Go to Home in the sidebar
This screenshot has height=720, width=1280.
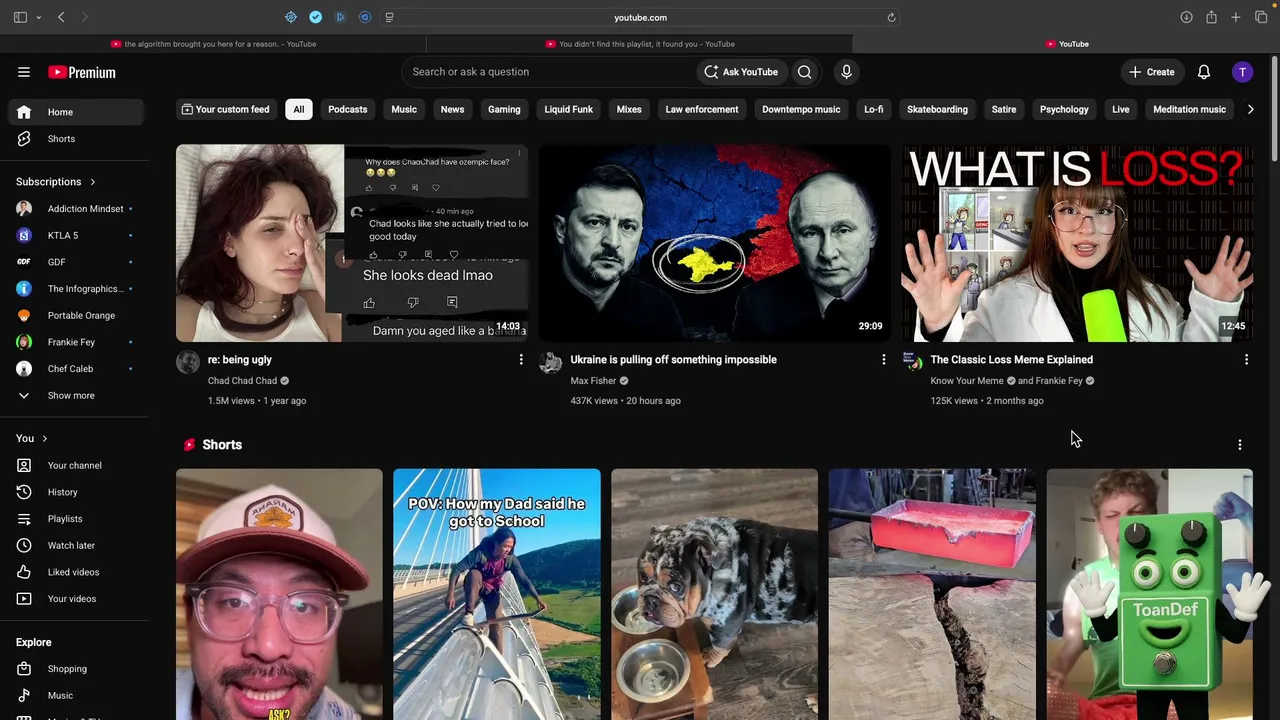coord(76,112)
